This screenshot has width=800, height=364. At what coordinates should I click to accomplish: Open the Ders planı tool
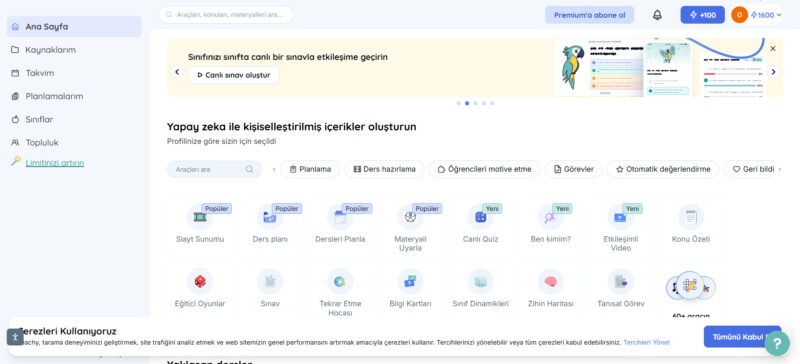270,226
